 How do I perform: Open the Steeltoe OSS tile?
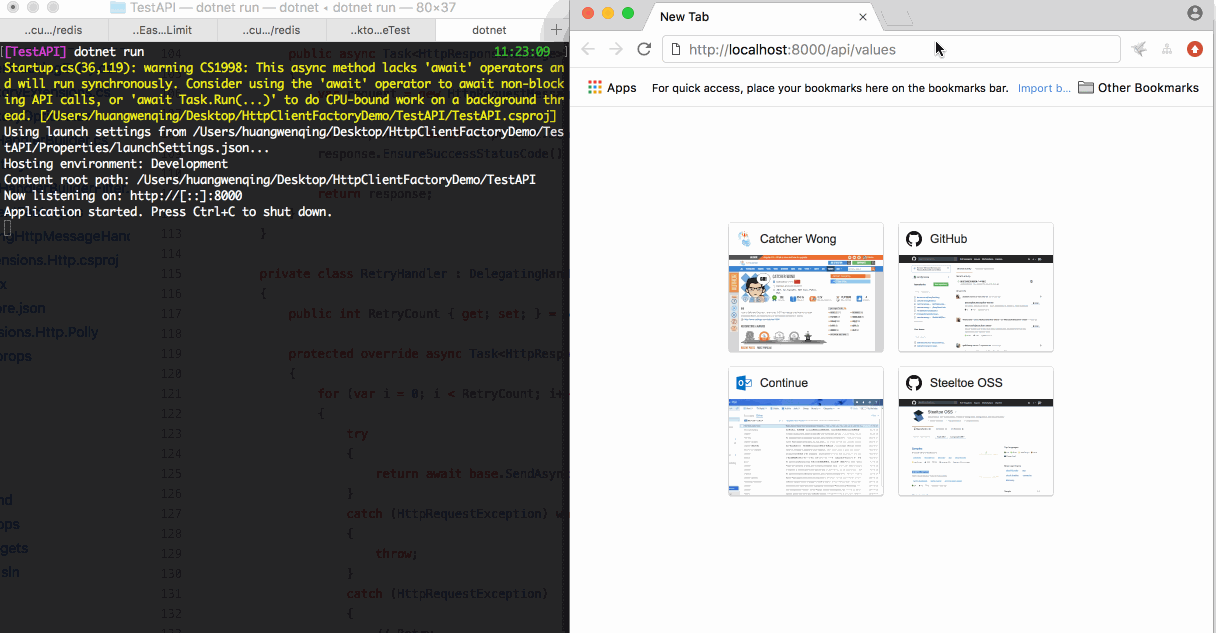click(x=976, y=431)
